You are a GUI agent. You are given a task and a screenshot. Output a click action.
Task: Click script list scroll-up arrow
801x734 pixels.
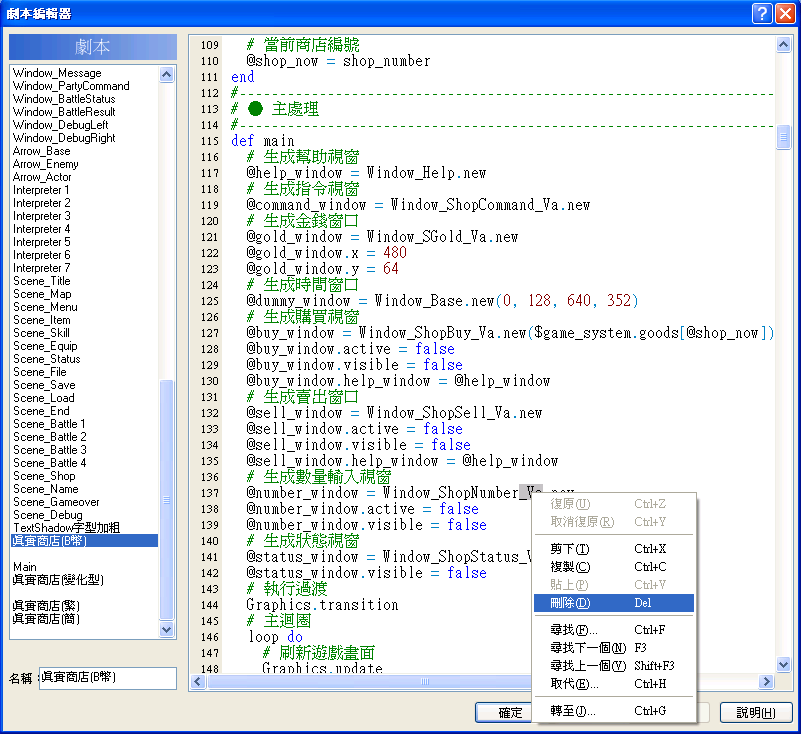point(167,75)
